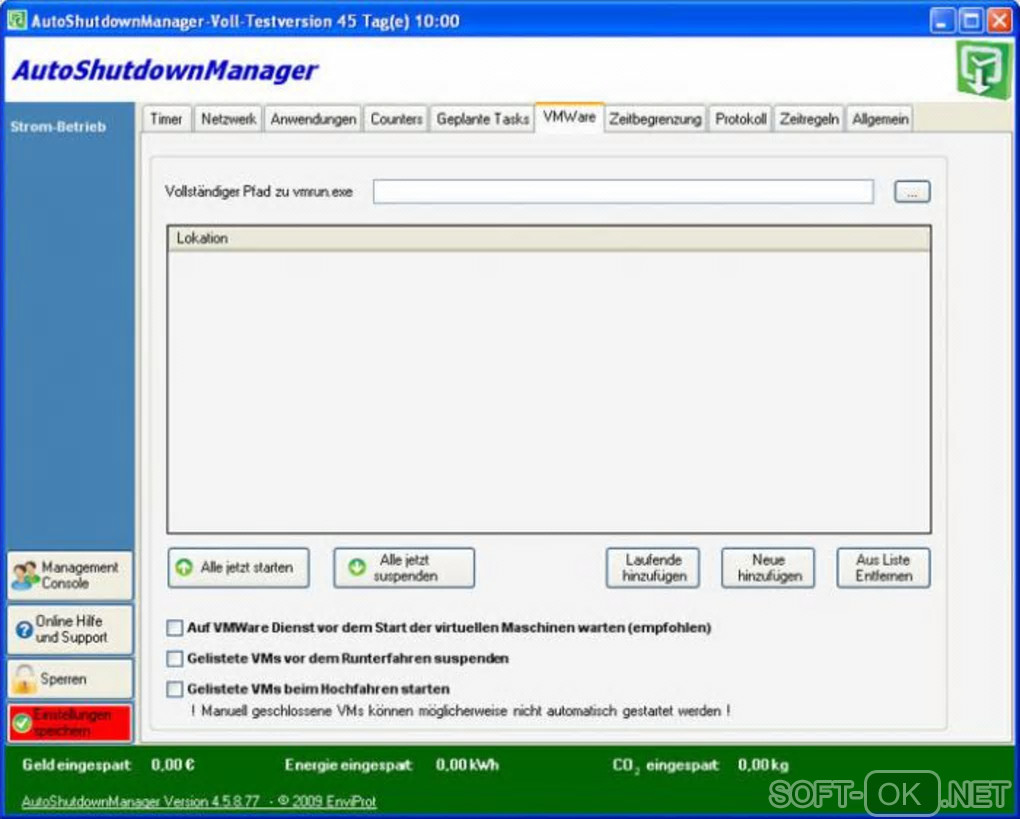The height and width of the screenshot is (819, 1020).
Task: Toggle Gelistete VMs vor dem Runterfahren suspenden
Action: [x=174, y=658]
